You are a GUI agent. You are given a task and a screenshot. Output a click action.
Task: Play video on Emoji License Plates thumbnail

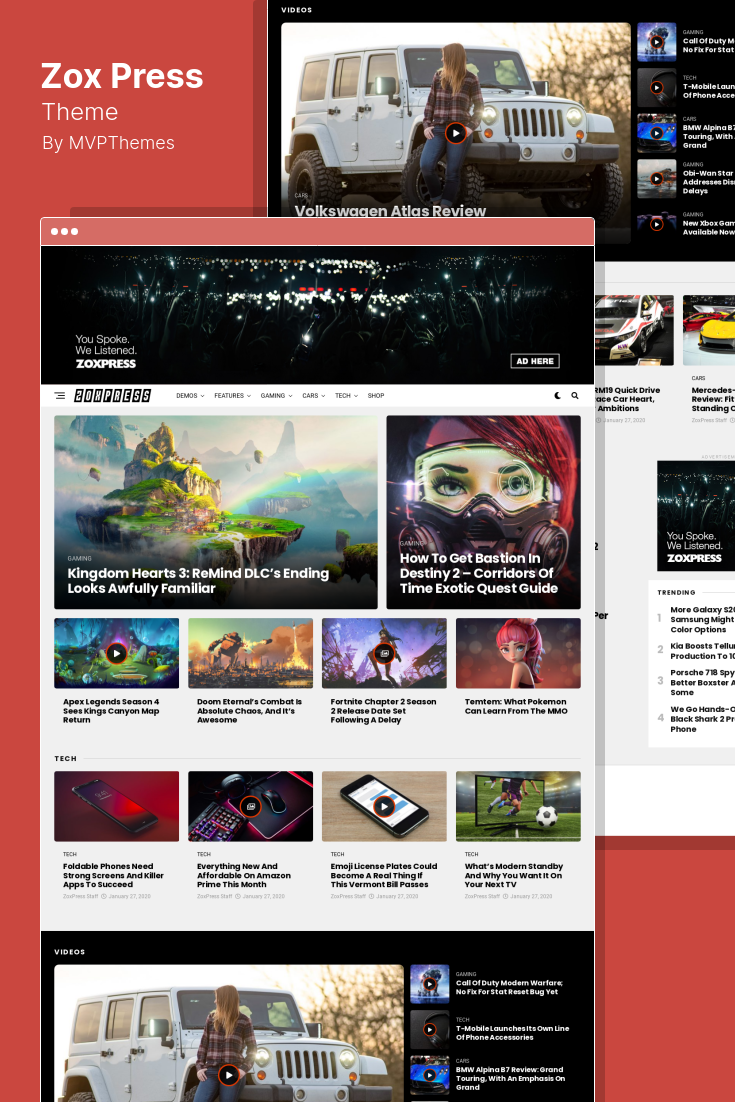384,806
